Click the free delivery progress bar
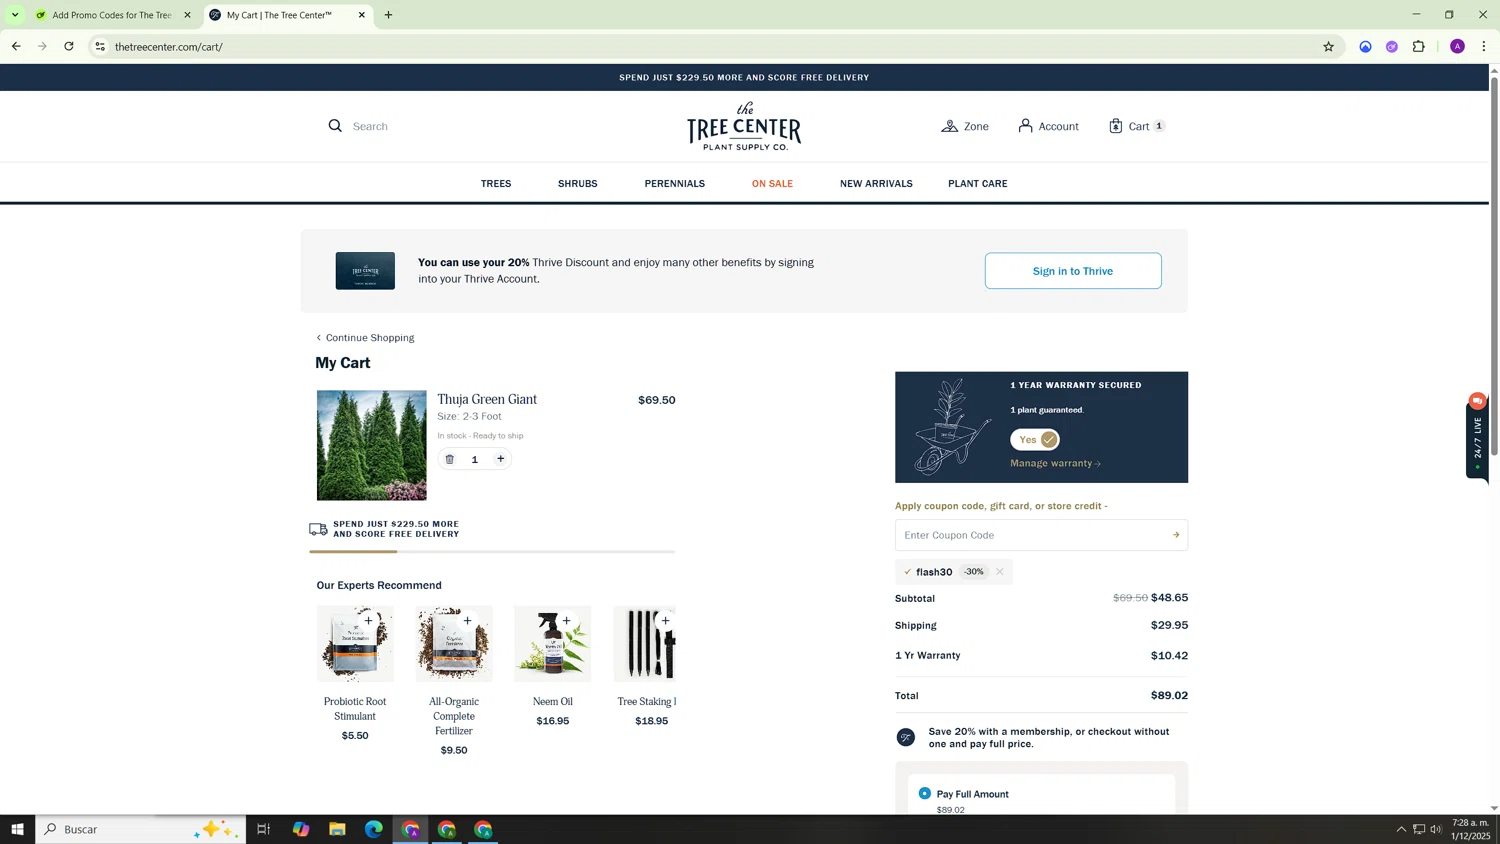Viewport: 1500px width, 844px height. [x=492, y=551]
